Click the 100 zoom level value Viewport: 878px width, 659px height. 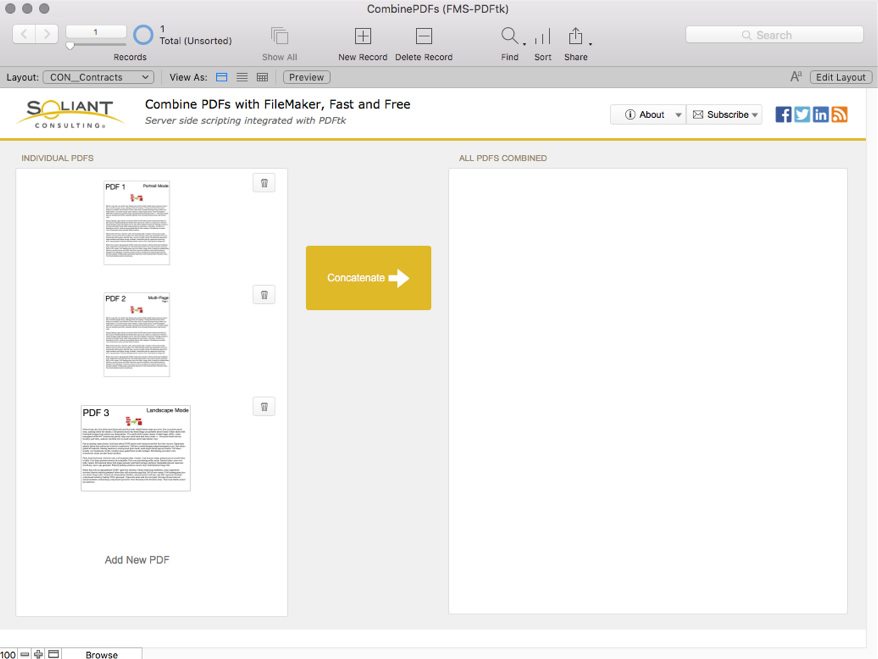click(8, 655)
